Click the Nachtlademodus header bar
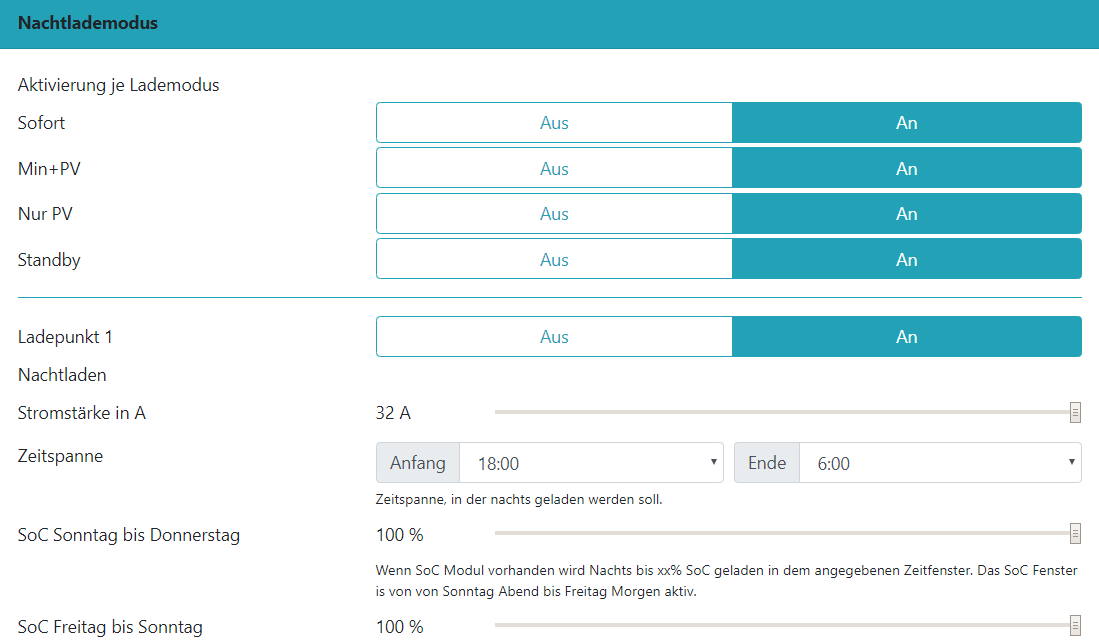This screenshot has width=1099, height=642. point(549,23)
